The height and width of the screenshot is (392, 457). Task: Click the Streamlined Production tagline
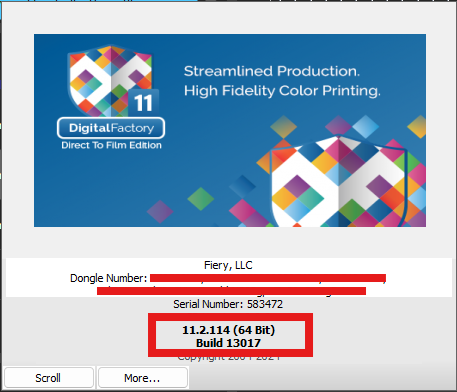[272, 71]
